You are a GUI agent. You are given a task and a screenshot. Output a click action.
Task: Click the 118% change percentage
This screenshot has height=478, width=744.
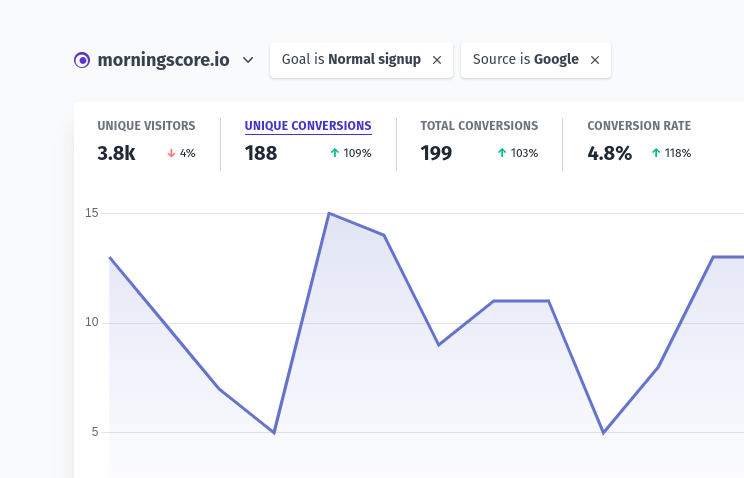pos(678,153)
